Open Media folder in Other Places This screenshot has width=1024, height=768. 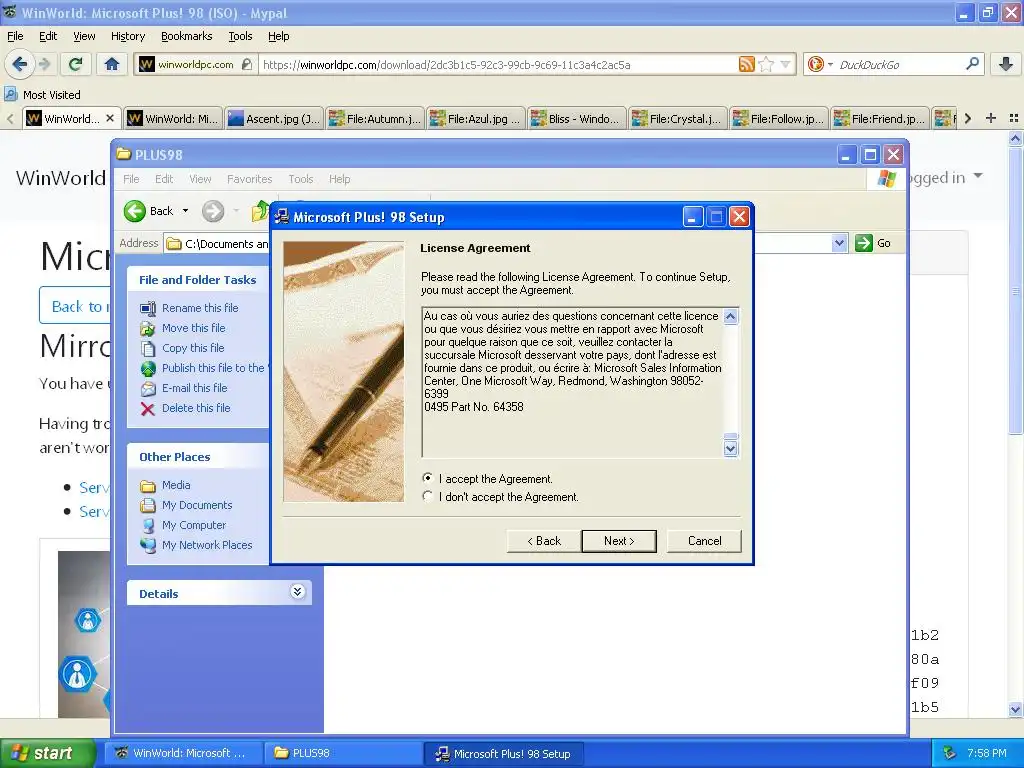click(x=176, y=485)
